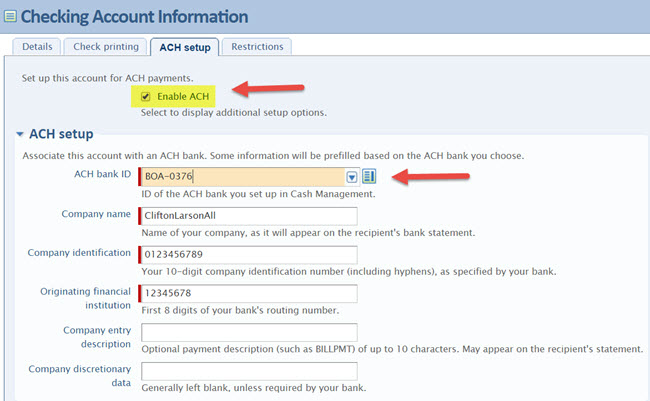This screenshot has width=650, height=401.
Task: Click the Company discretionary data field
Action: (x=248, y=371)
